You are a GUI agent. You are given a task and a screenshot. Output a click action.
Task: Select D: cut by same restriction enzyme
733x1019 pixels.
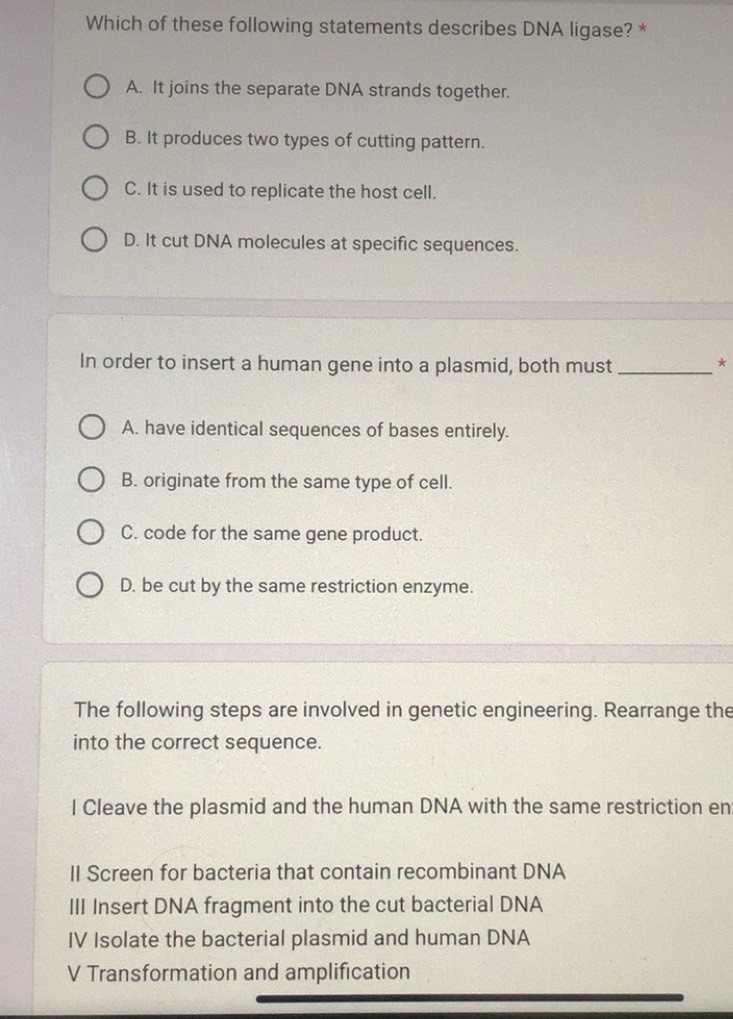pos(92,586)
